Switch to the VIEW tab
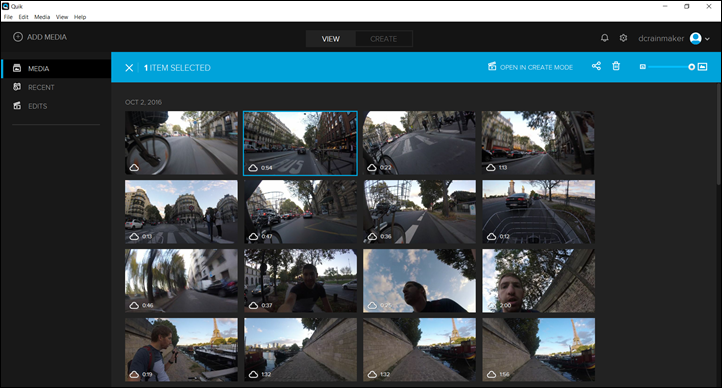The image size is (722, 388). tap(331, 39)
